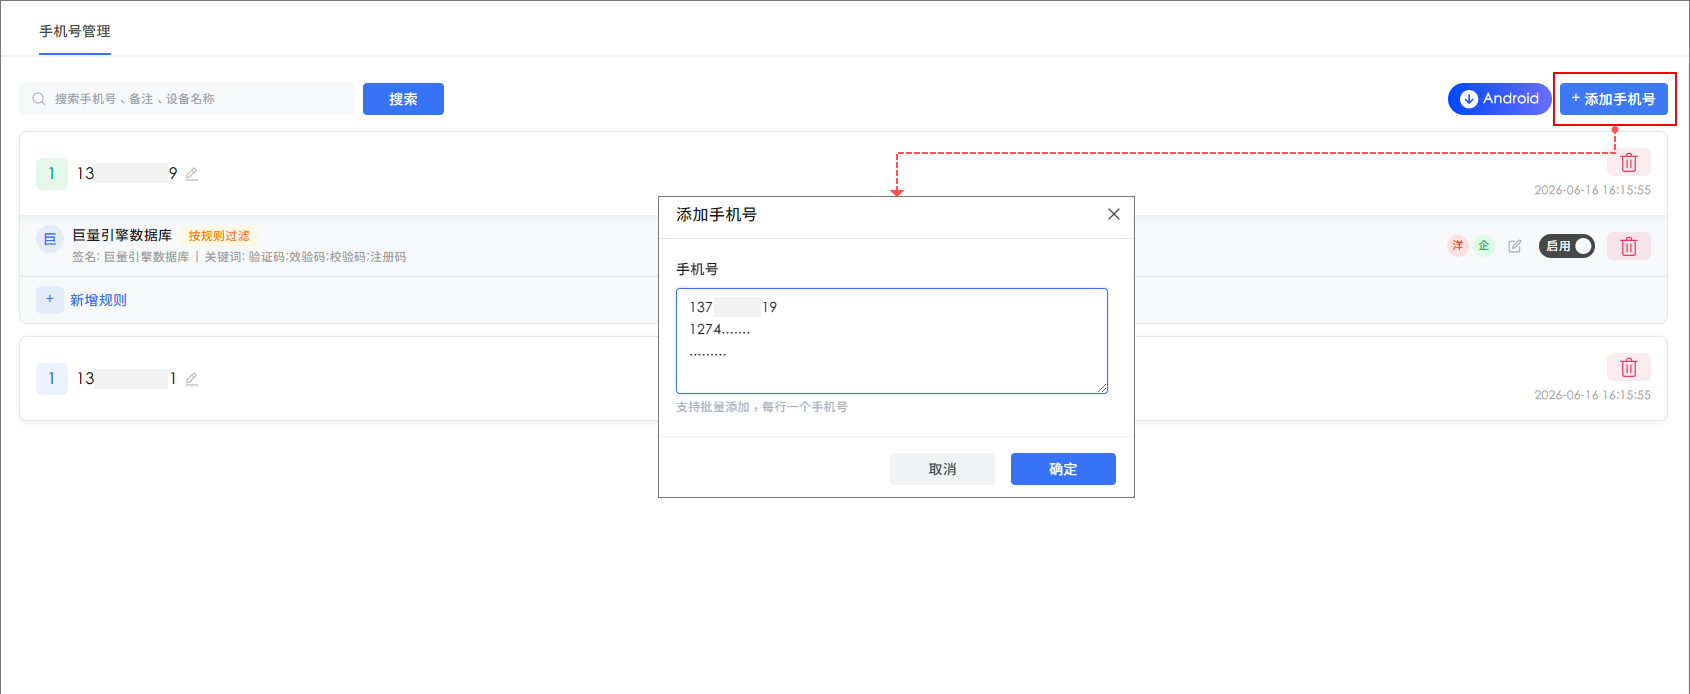The image size is (1690, 694).
Task: Click the 确定 button
Action: (1063, 469)
